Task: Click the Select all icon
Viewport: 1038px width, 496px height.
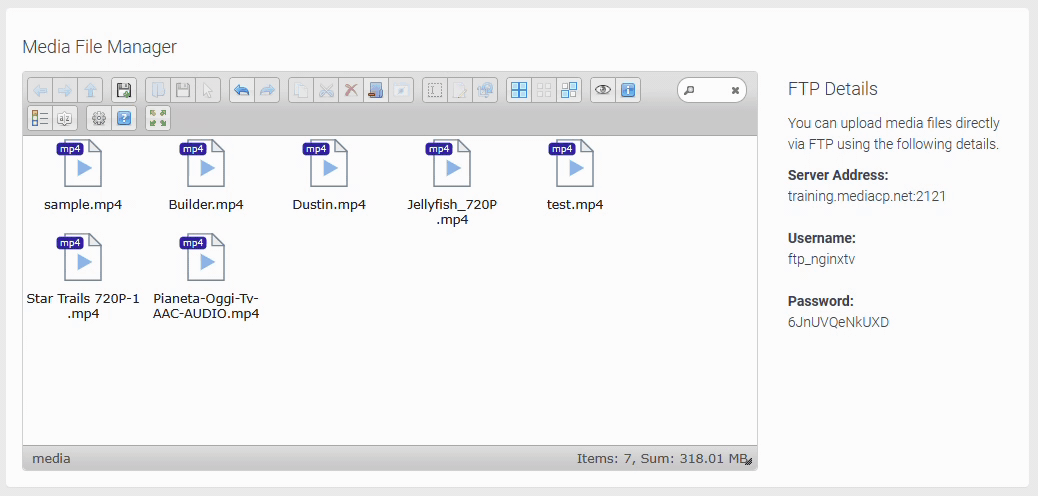Action: [519, 90]
